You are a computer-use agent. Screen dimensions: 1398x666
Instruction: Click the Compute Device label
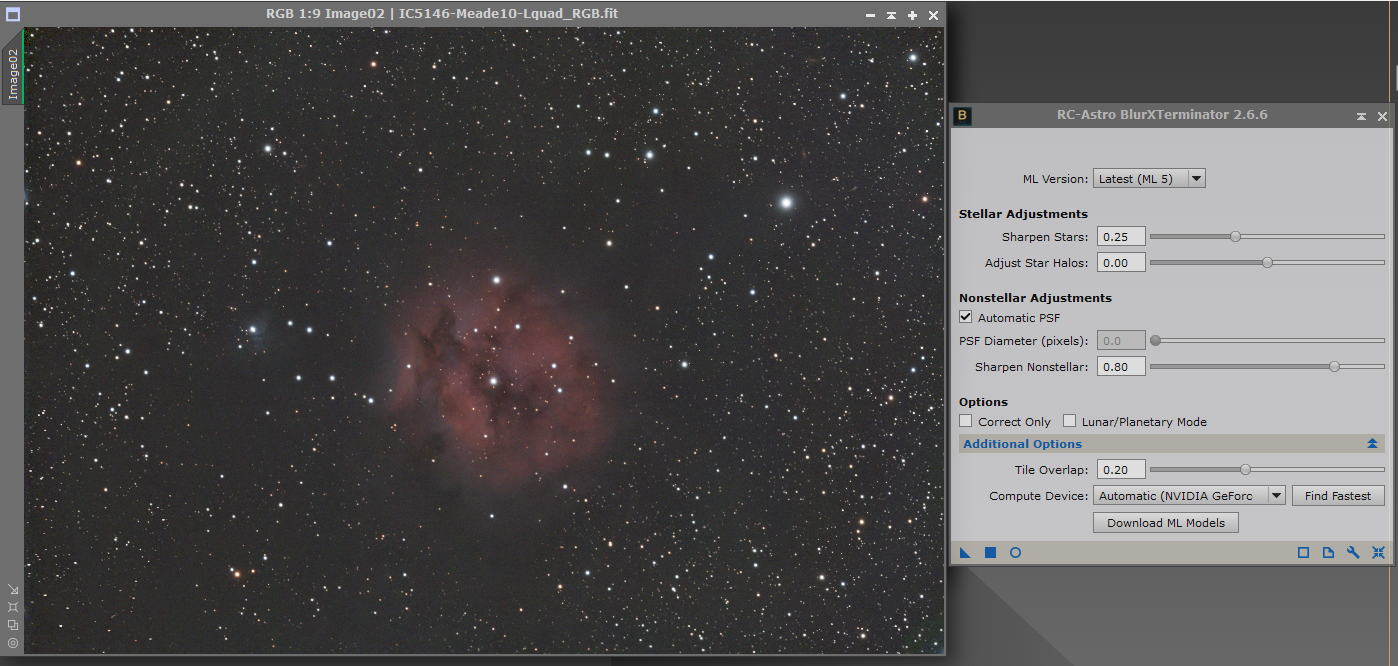point(1038,496)
